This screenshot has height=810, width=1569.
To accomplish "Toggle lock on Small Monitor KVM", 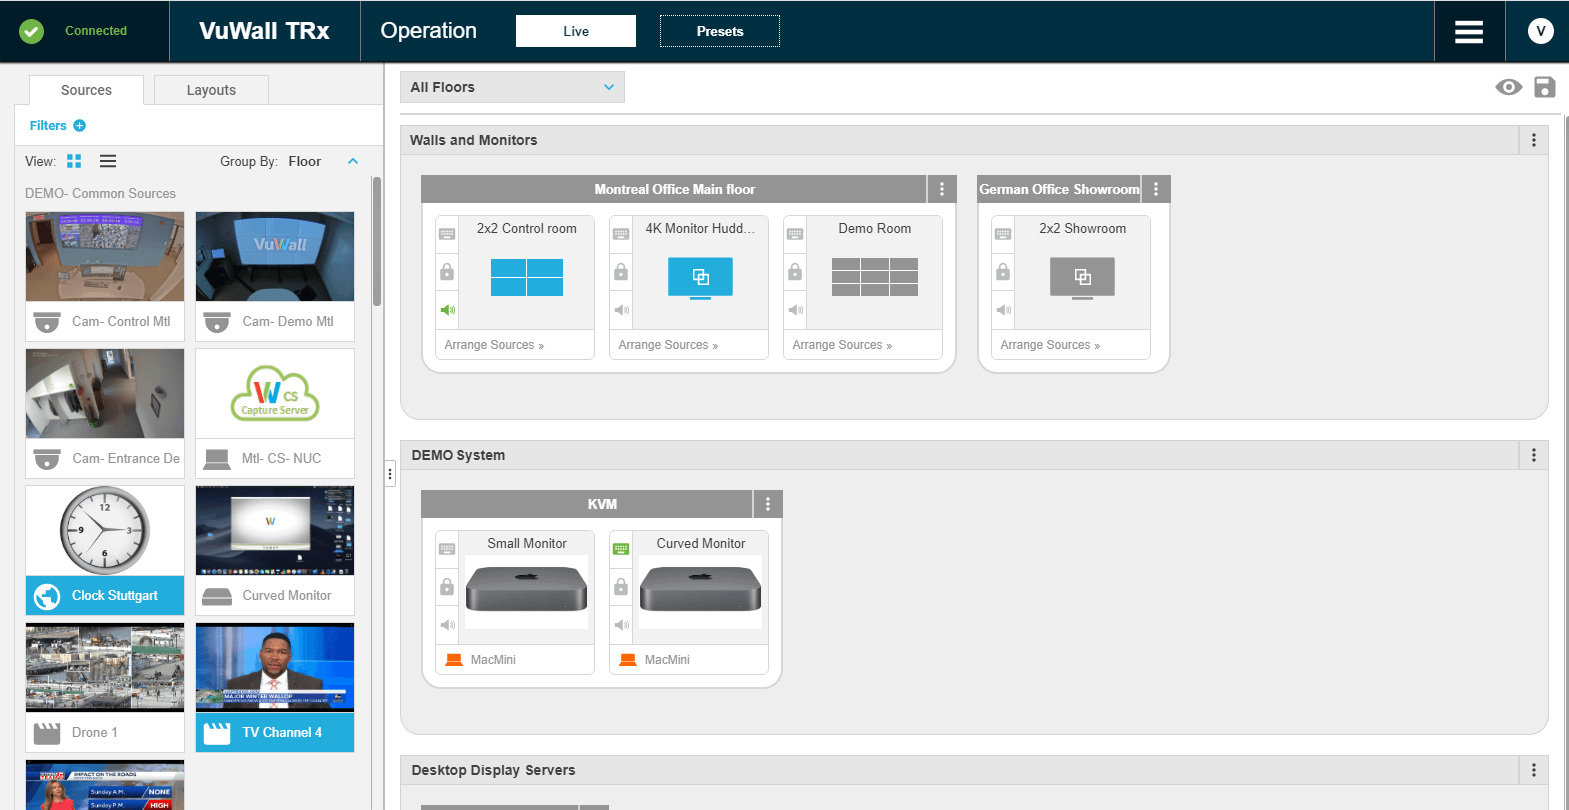I will coord(447,587).
